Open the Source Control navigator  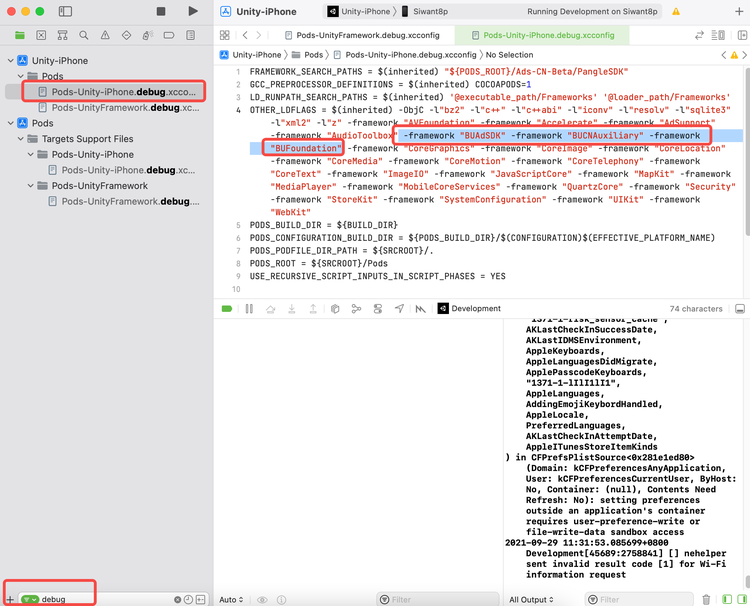pos(41,35)
